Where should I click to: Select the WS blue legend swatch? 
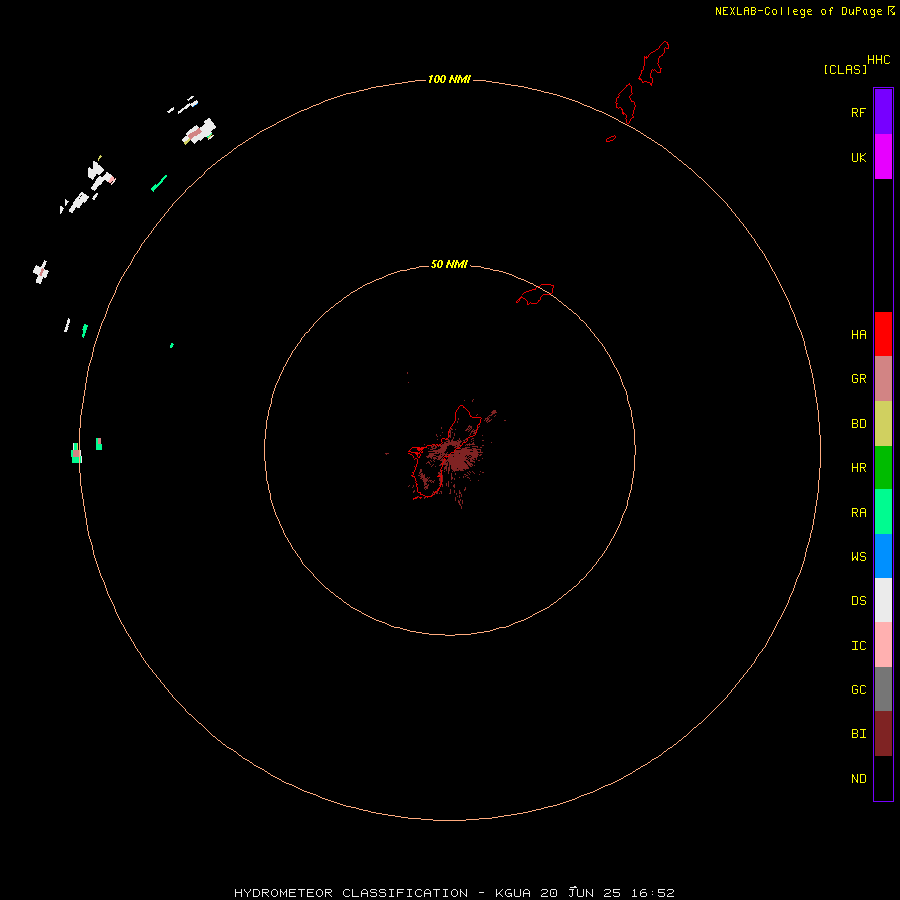point(883,556)
